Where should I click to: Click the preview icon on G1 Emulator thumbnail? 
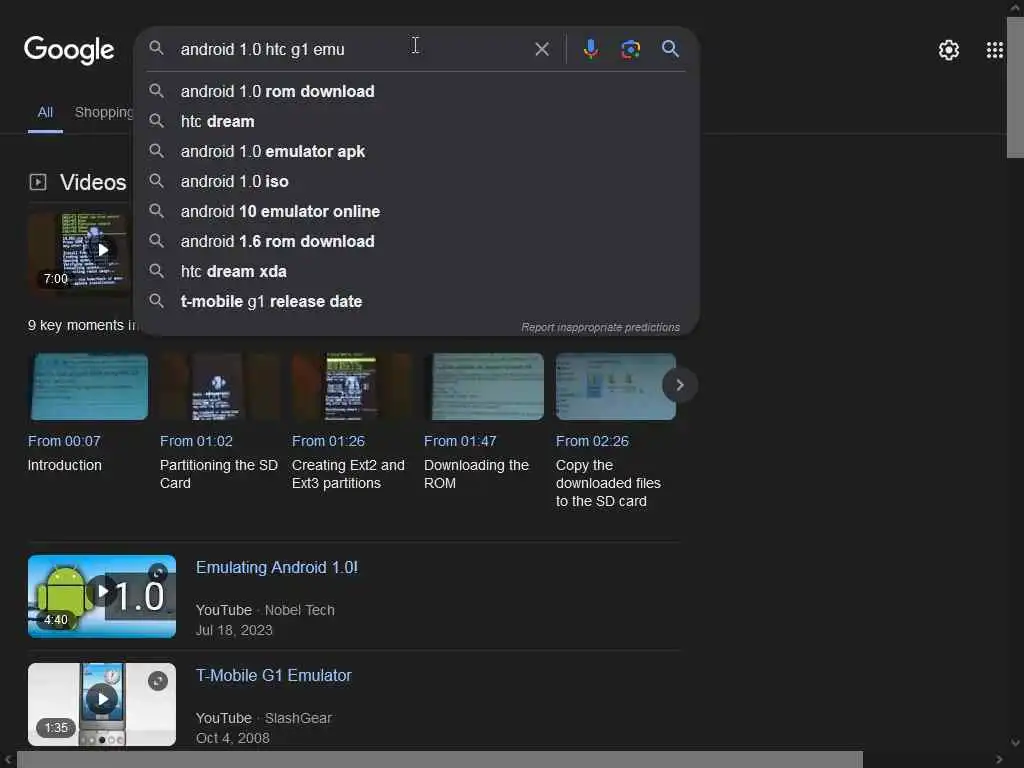click(x=157, y=681)
